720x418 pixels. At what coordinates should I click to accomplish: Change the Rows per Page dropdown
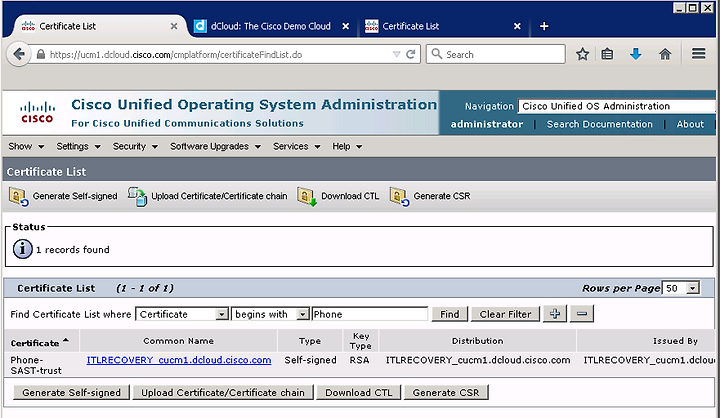pos(681,288)
